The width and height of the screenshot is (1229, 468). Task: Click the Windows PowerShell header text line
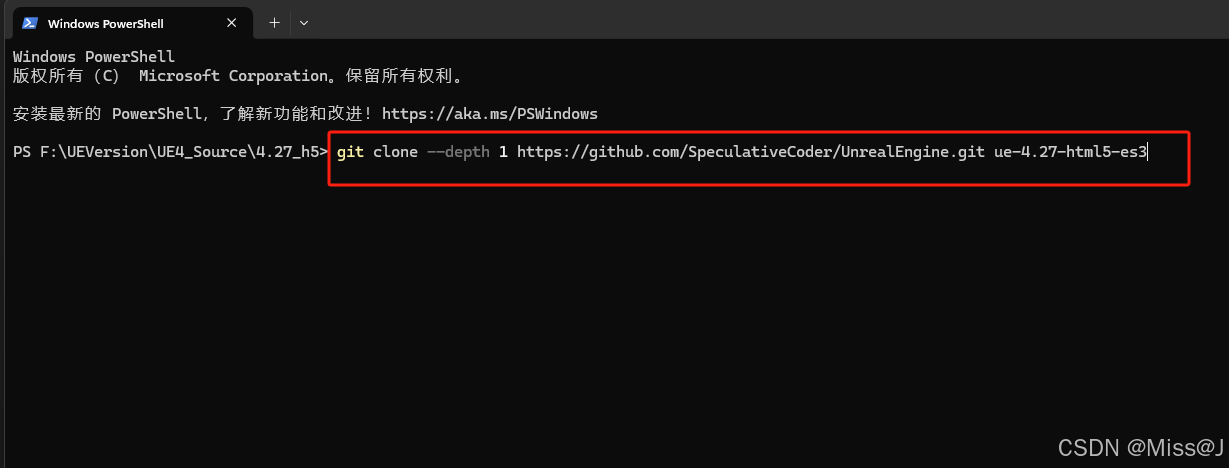(x=94, y=57)
